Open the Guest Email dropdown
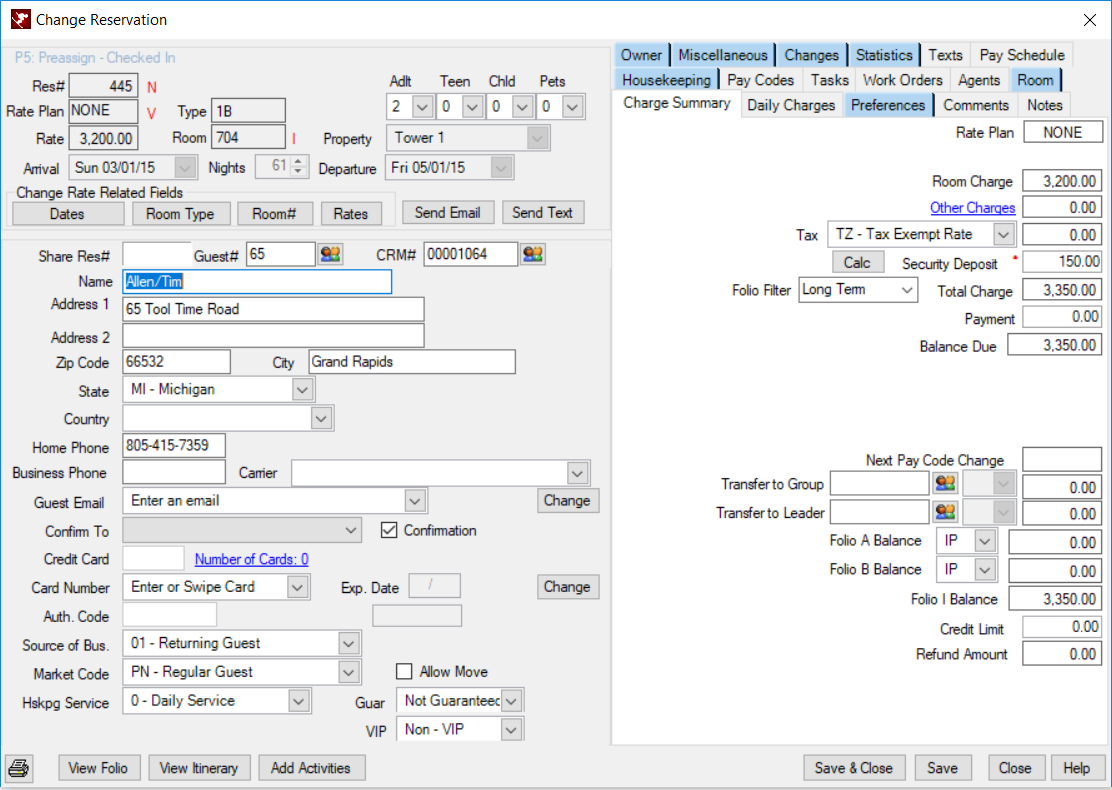Image resolution: width=1112 pixels, height=790 pixels. pos(415,501)
